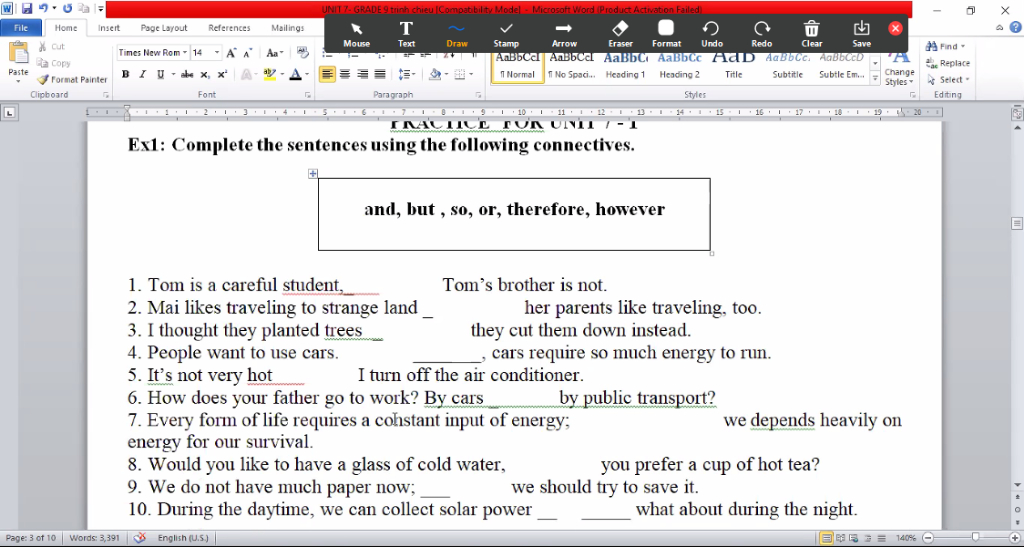Apply the Heading 1 style

[x=625, y=67]
